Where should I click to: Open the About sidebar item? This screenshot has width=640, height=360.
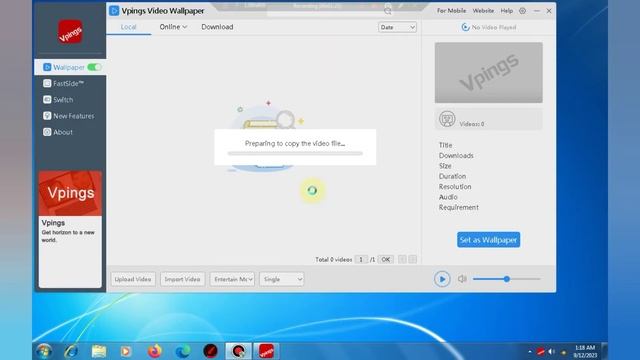[58, 132]
